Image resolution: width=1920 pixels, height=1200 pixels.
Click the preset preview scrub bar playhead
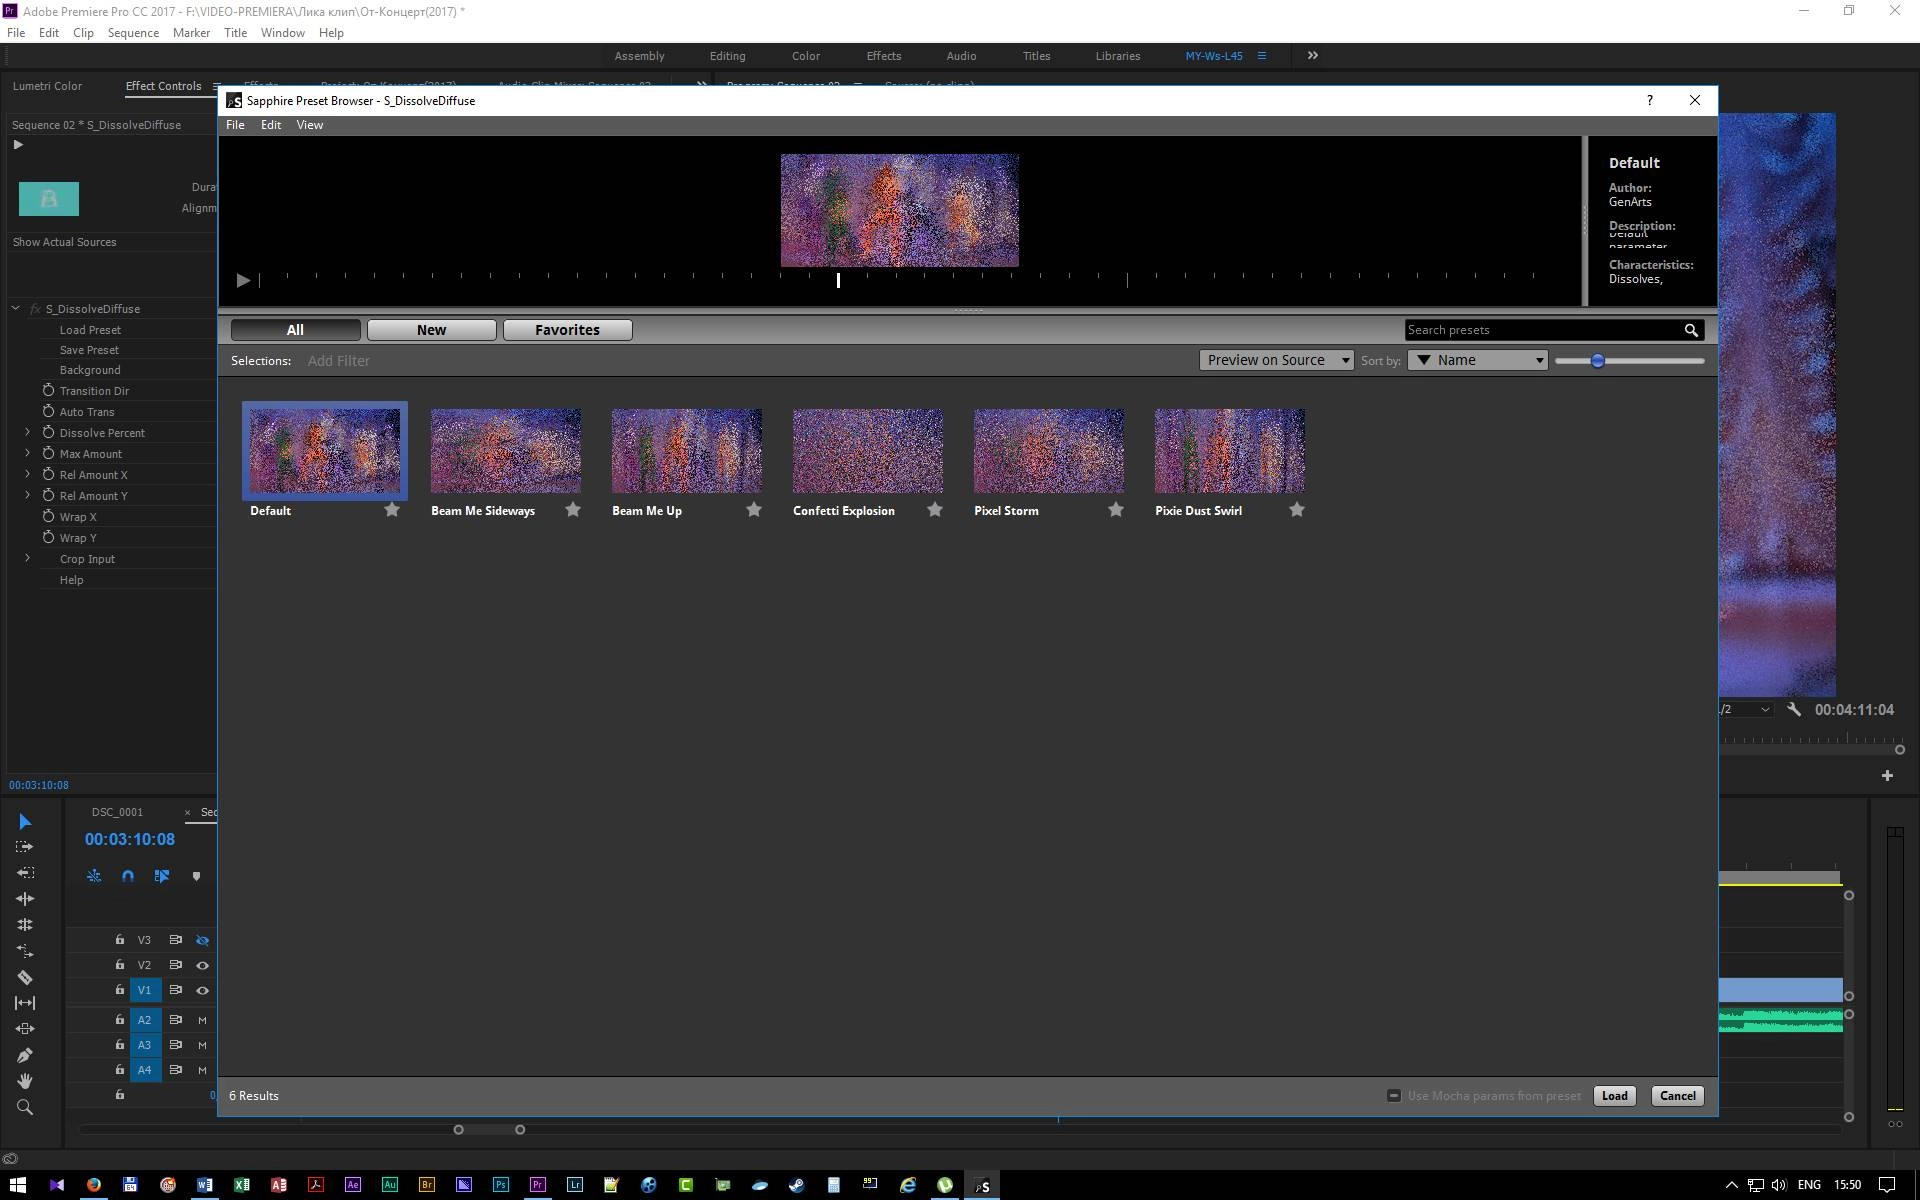pos(838,280)
